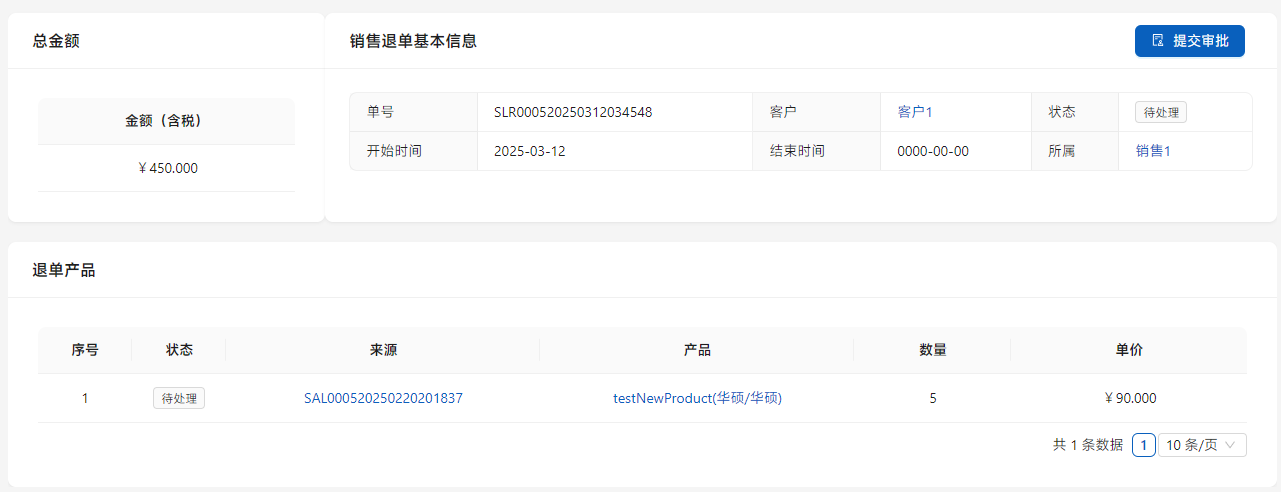The image size is (1281, 492).
Task: Click 待处理 status tag in basic info
Action: (x=1160, y=112)
